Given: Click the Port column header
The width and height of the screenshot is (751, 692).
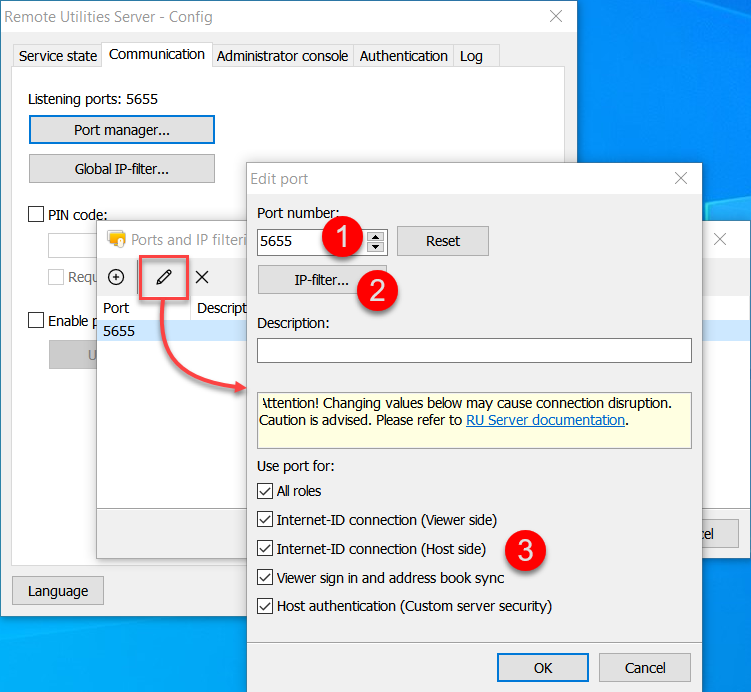Looking at the screenshot, I should point(144,308).
